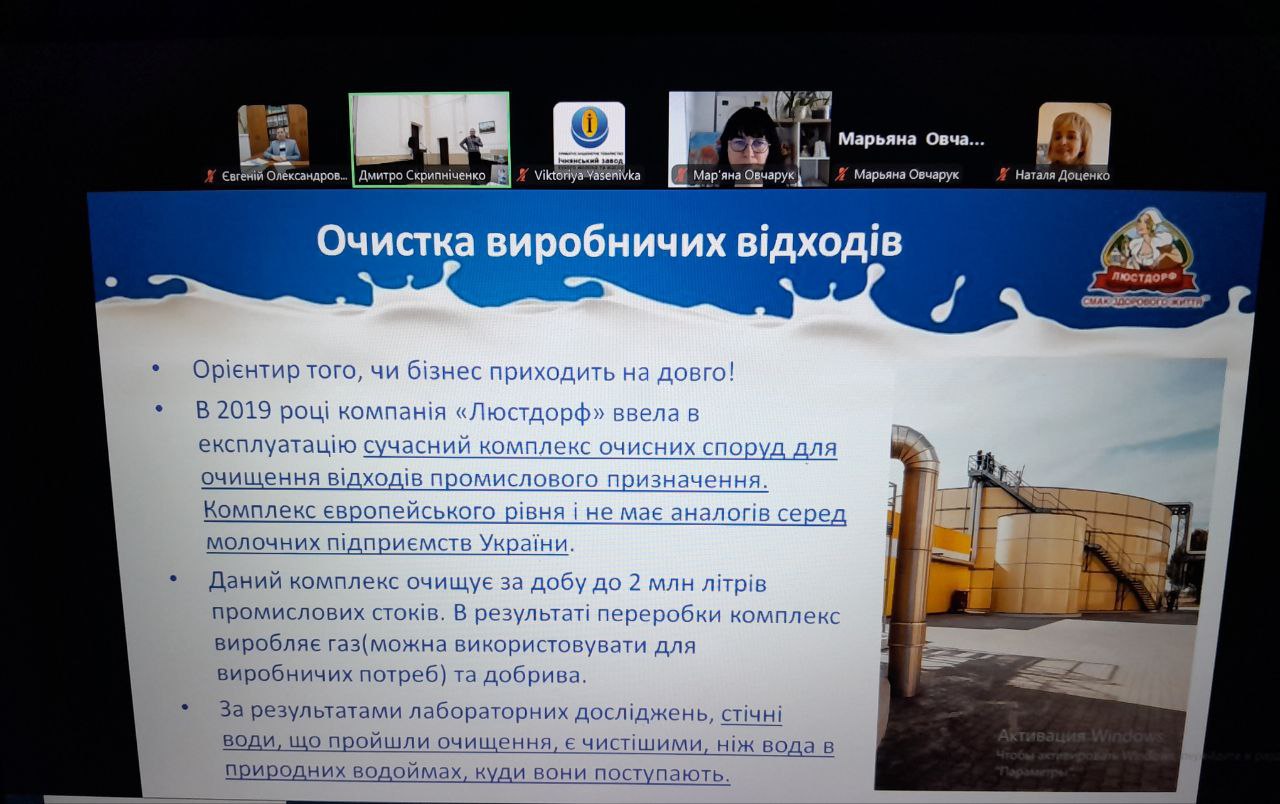Viewport: 1280px width, 804px height.
Task: Click the Ічнянський завод logo avatar
Action: (589, 133)
